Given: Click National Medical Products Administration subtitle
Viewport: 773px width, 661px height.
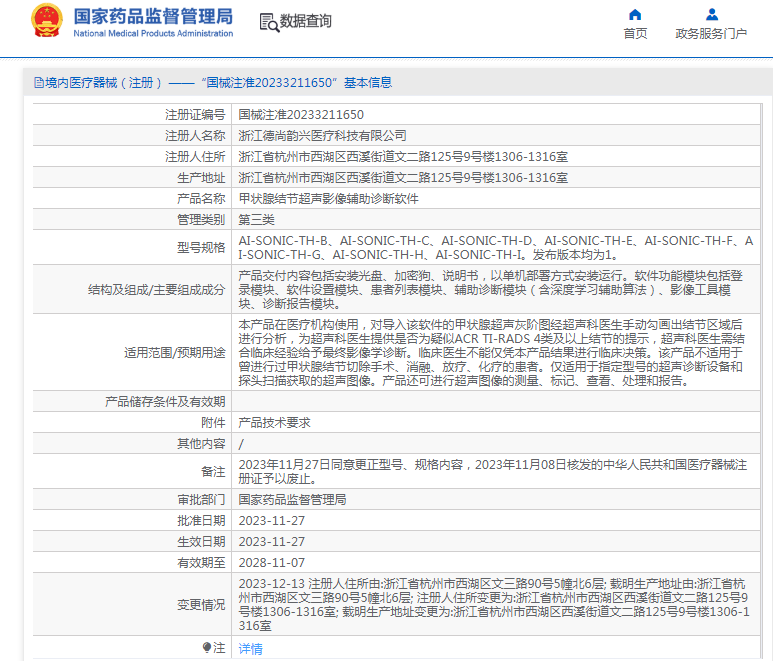Looking at the screenshot, I should tap(153, 34).
